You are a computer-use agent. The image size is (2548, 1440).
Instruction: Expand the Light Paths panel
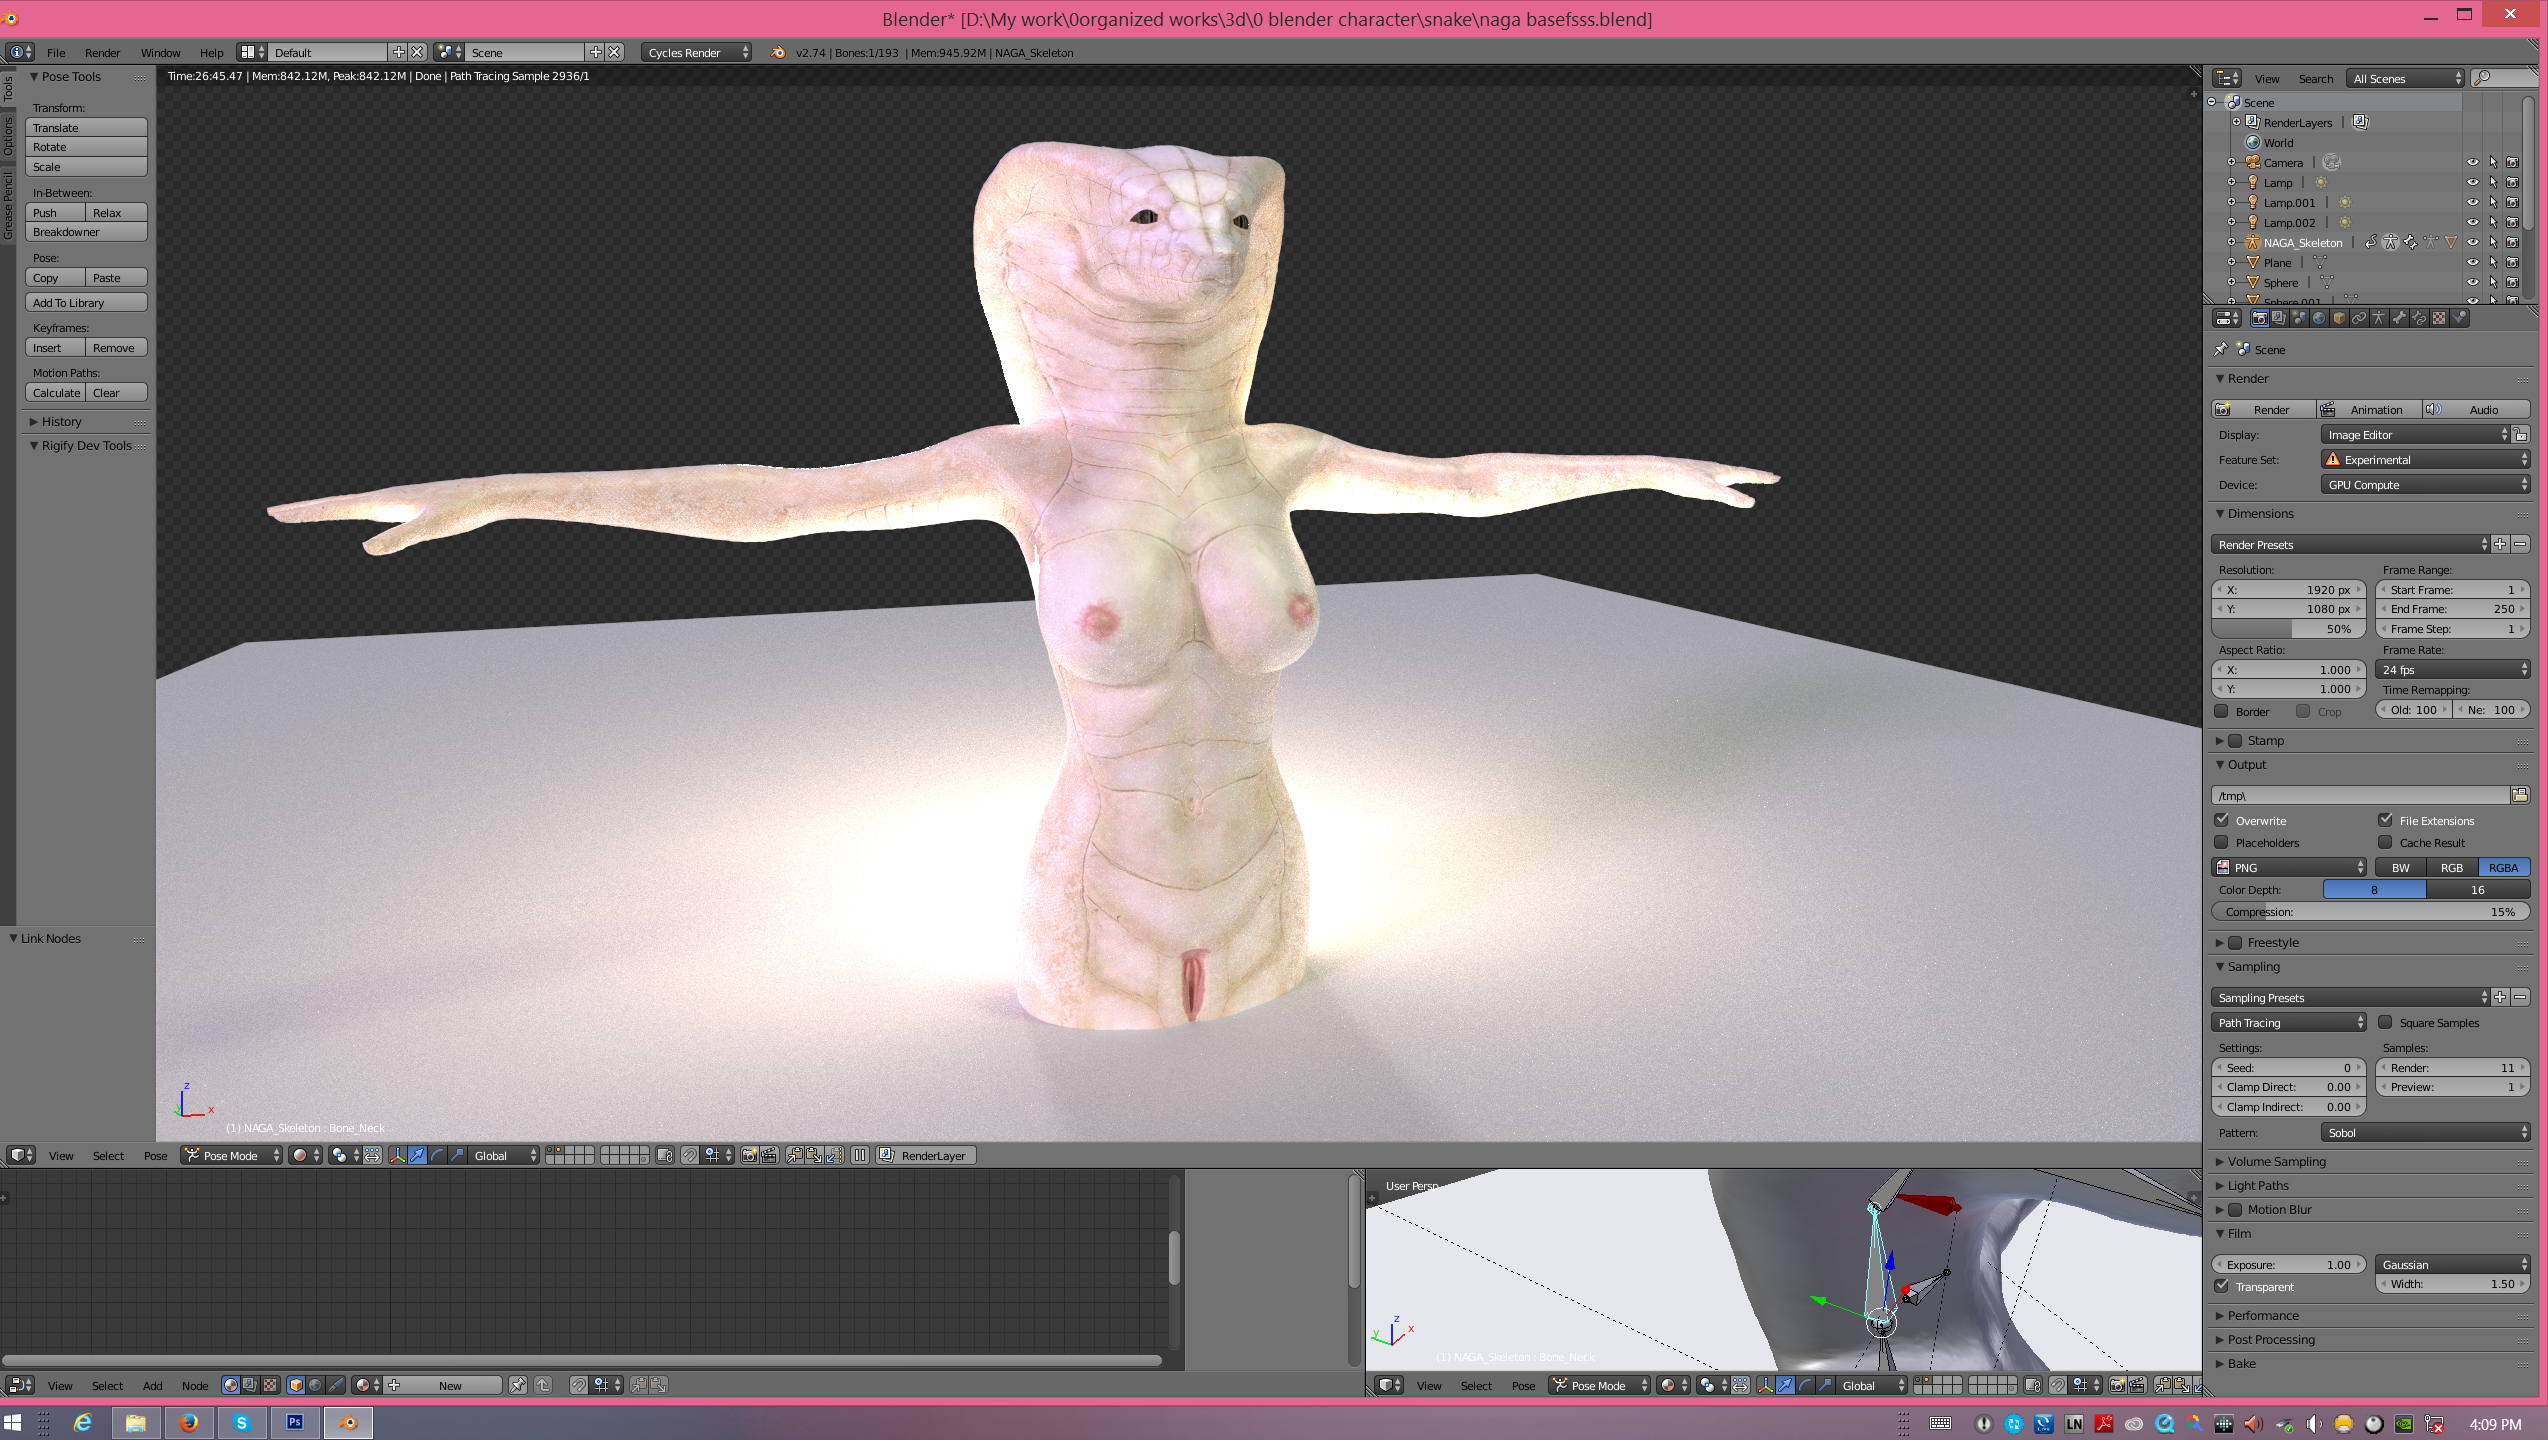[2258, 1185]
